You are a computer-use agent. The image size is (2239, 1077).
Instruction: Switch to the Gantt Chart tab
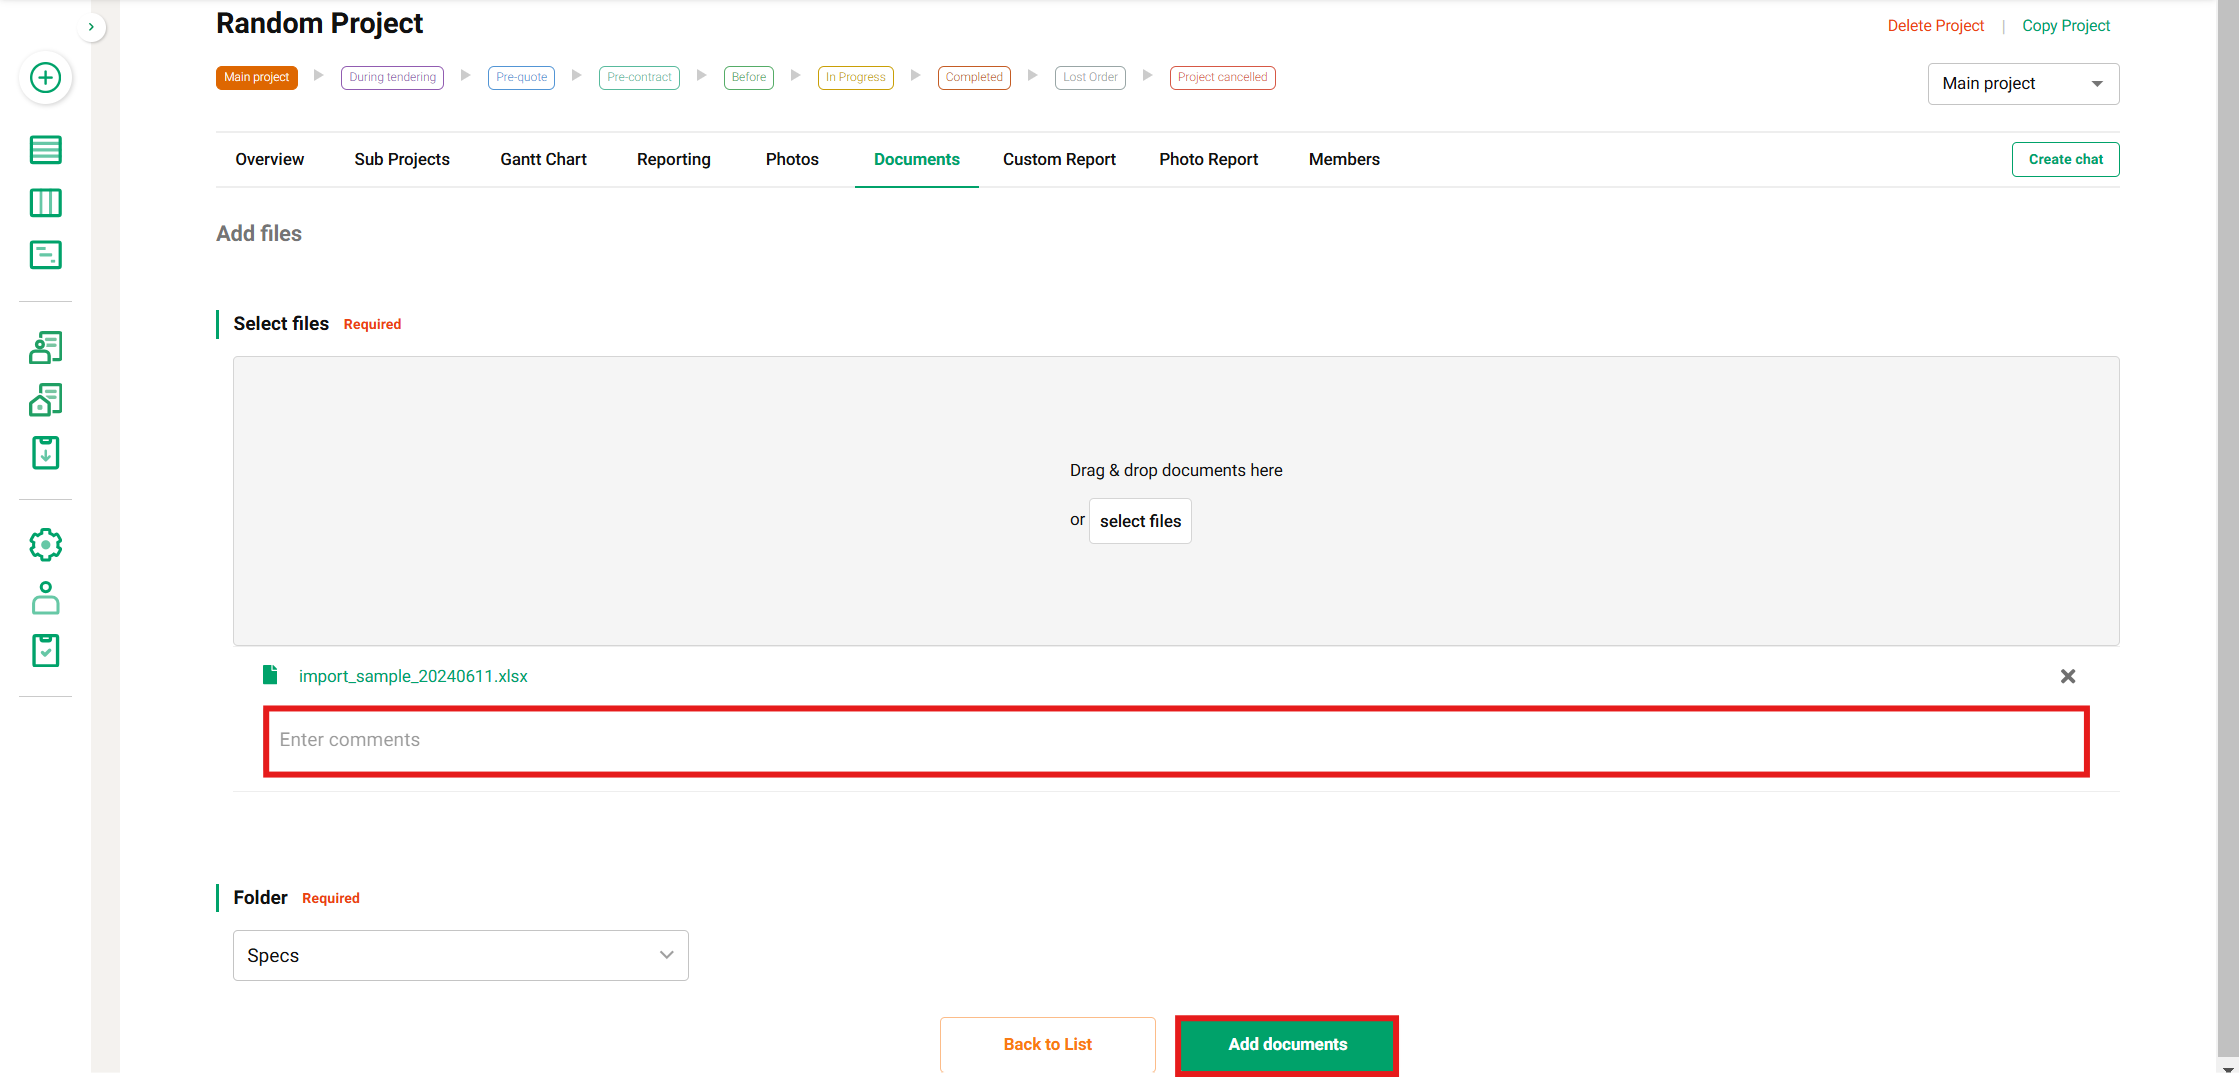click(543, 160)
